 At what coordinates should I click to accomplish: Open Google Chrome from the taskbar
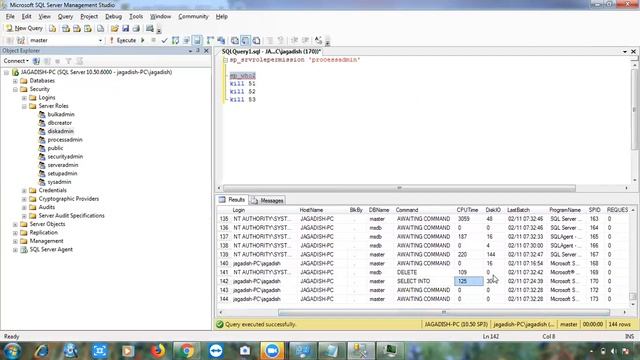187,351
